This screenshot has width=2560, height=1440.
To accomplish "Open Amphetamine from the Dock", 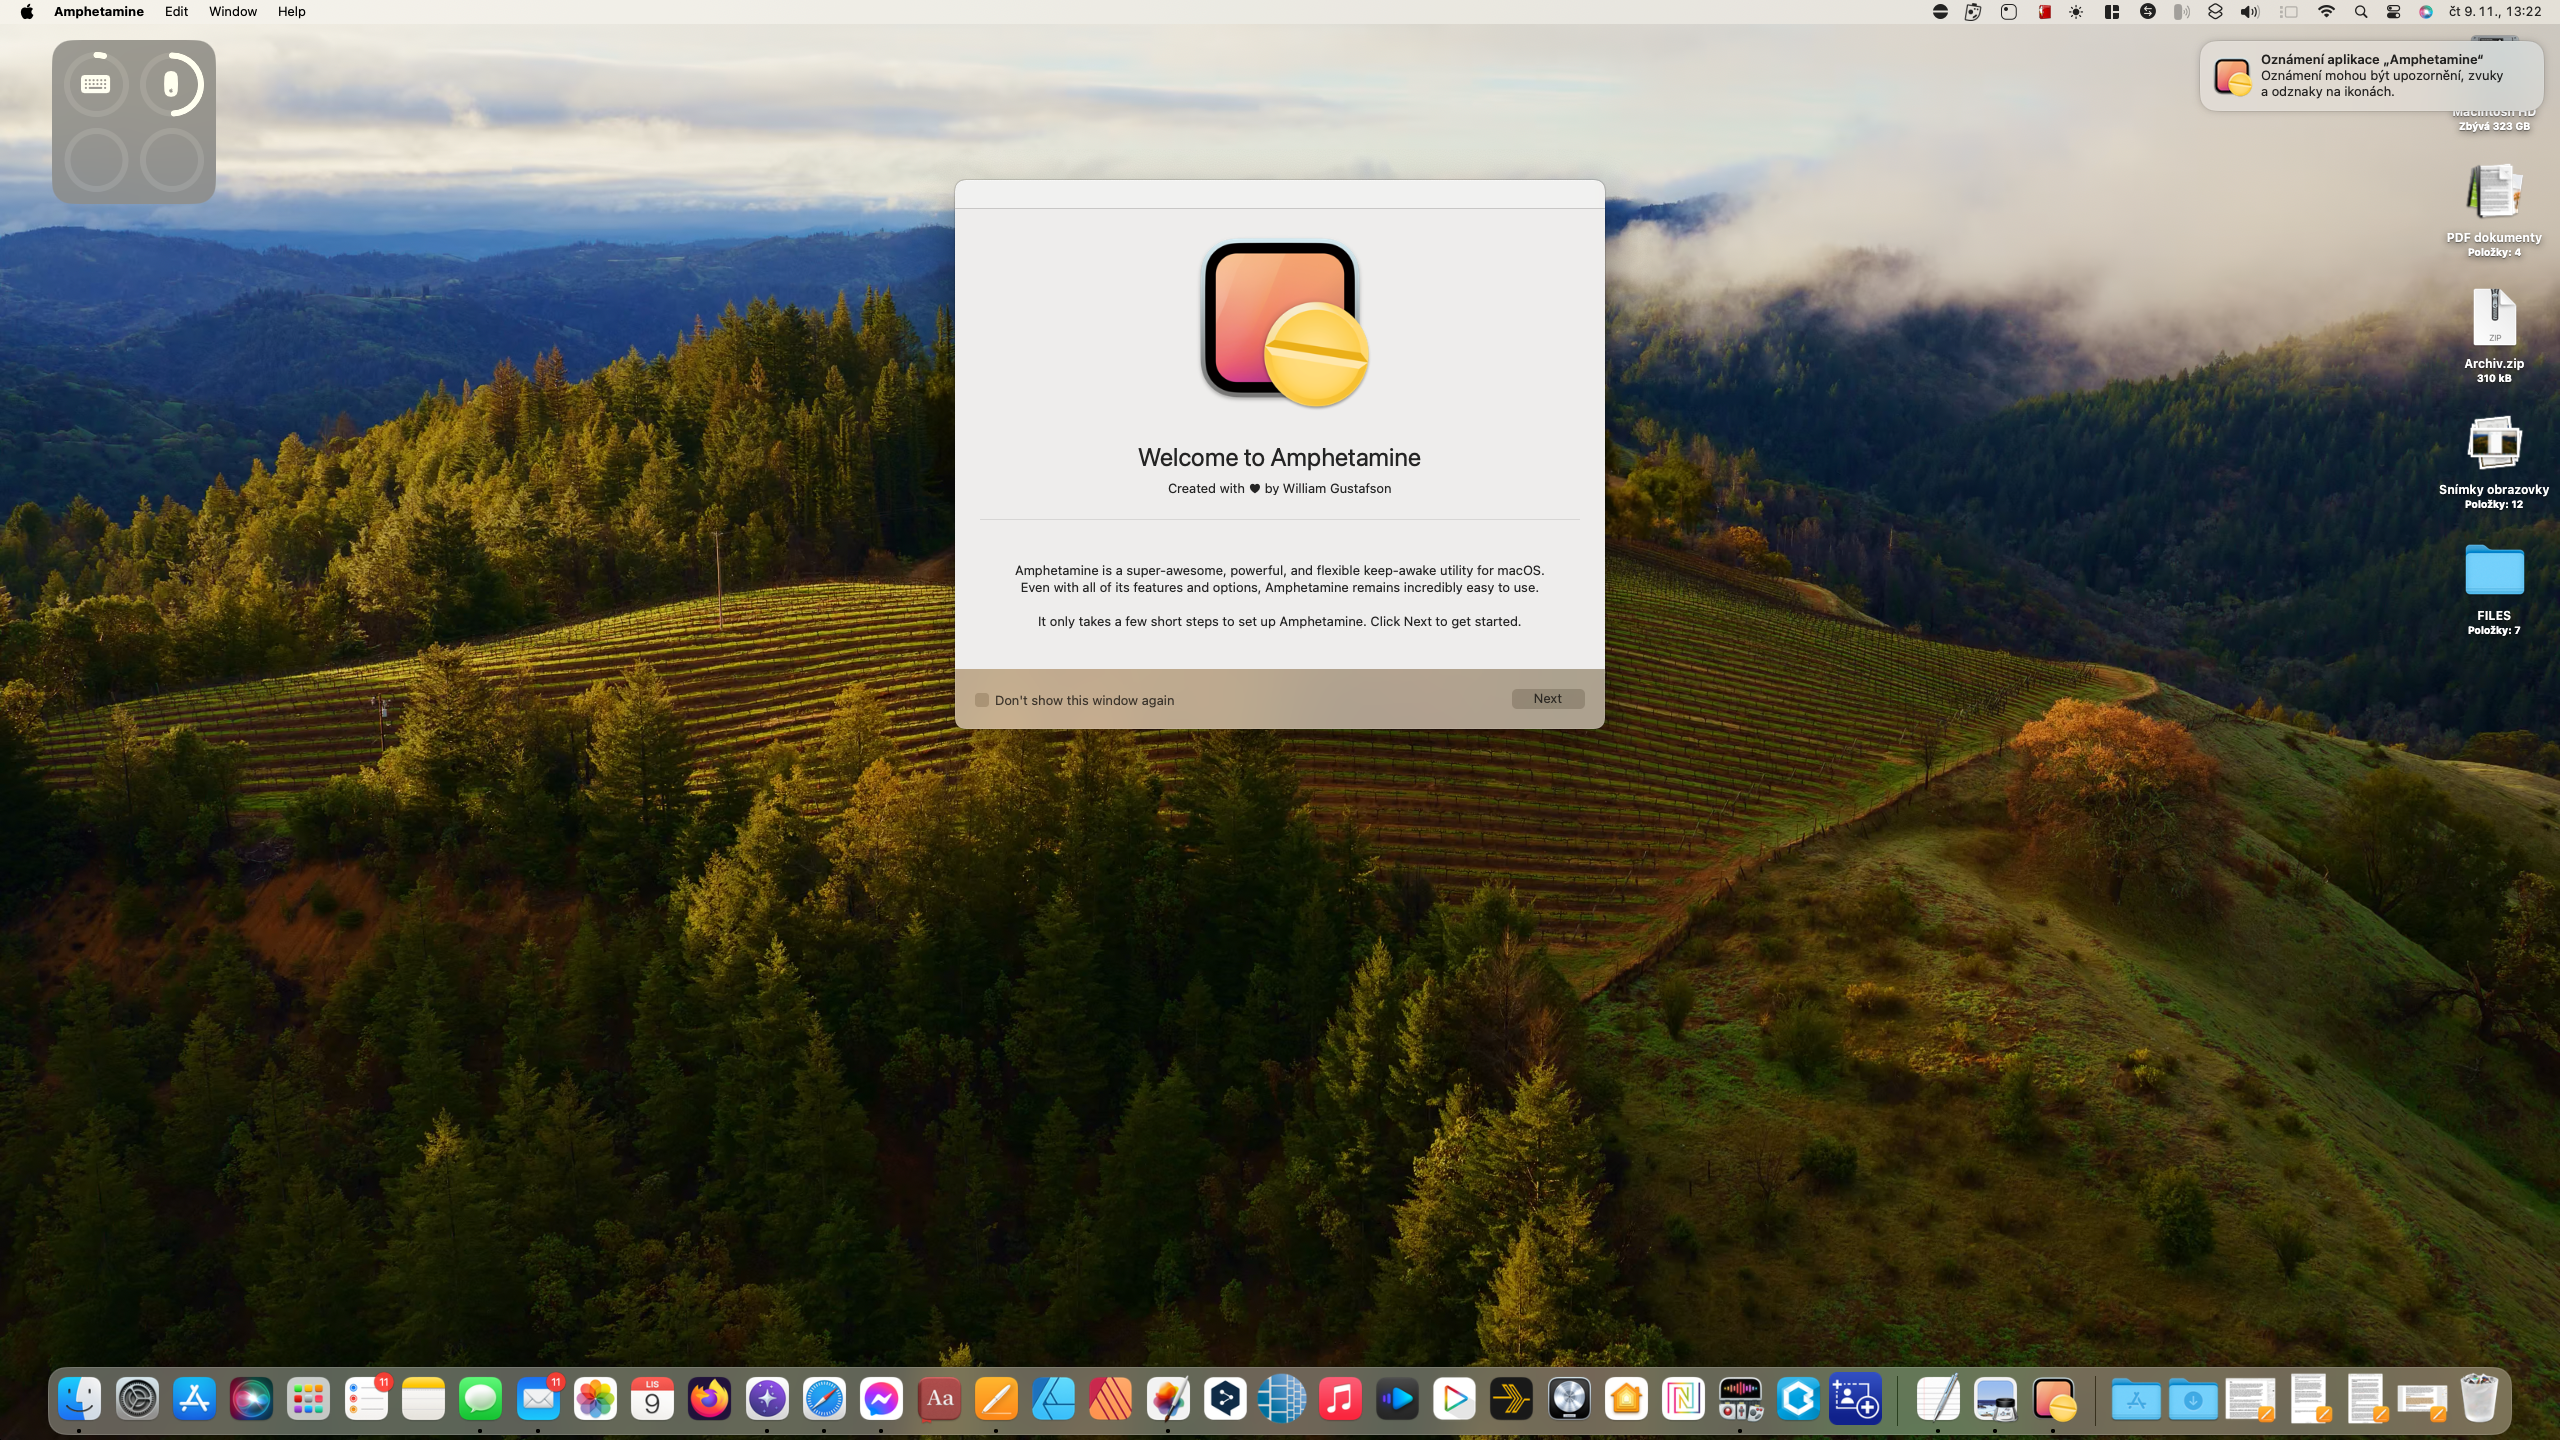I will [x=2053, y=1399].
